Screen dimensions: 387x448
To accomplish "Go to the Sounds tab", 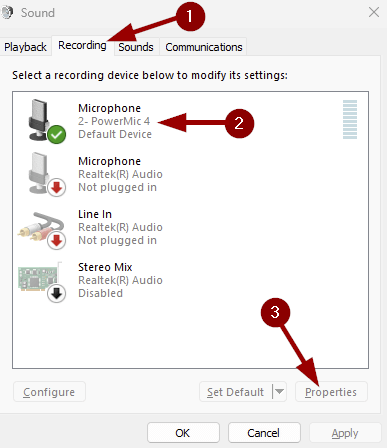I will 136,47.
